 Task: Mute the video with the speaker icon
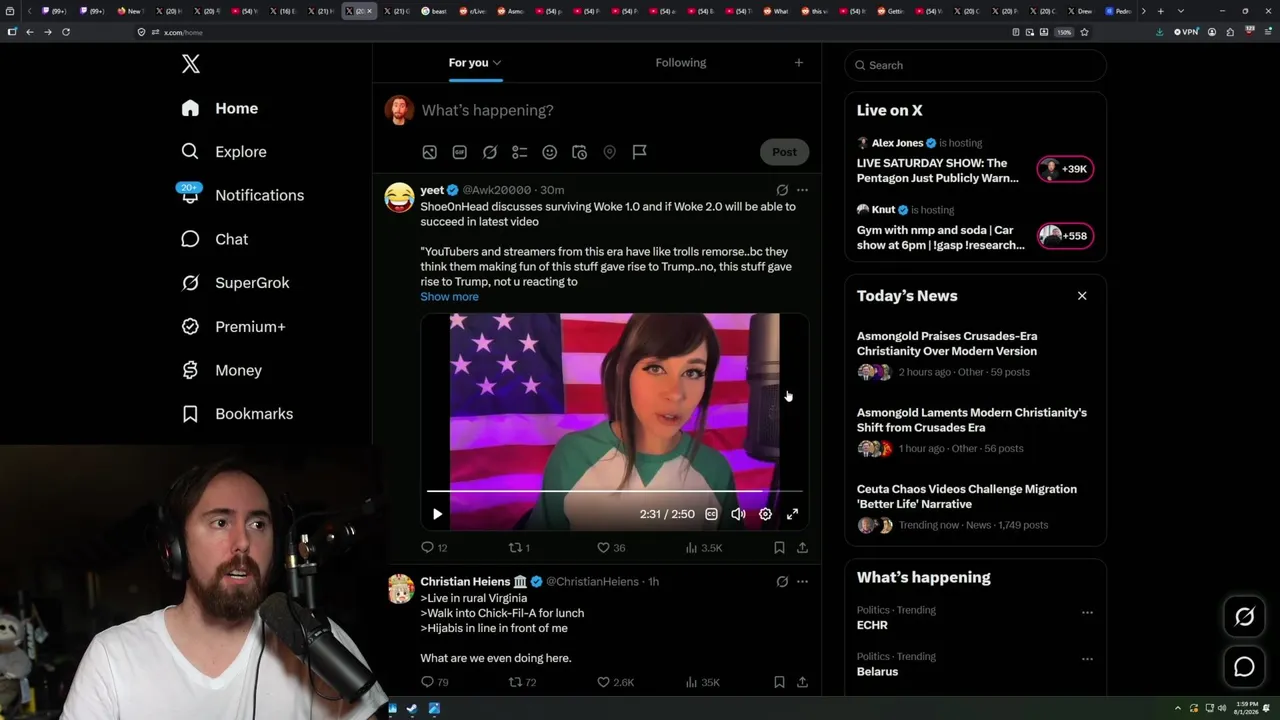(x=738, y=514)
